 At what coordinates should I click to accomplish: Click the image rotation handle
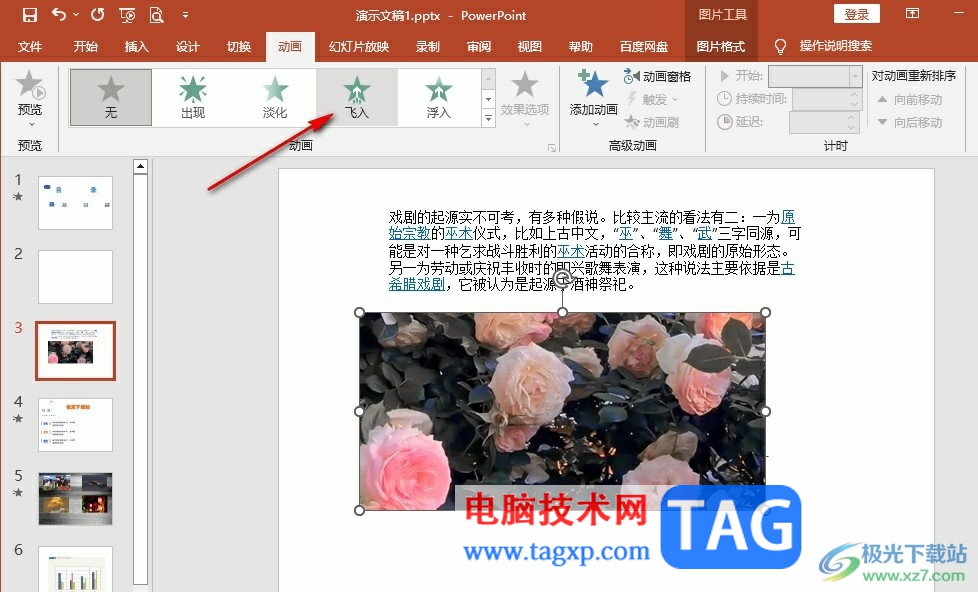click(563, 279)
